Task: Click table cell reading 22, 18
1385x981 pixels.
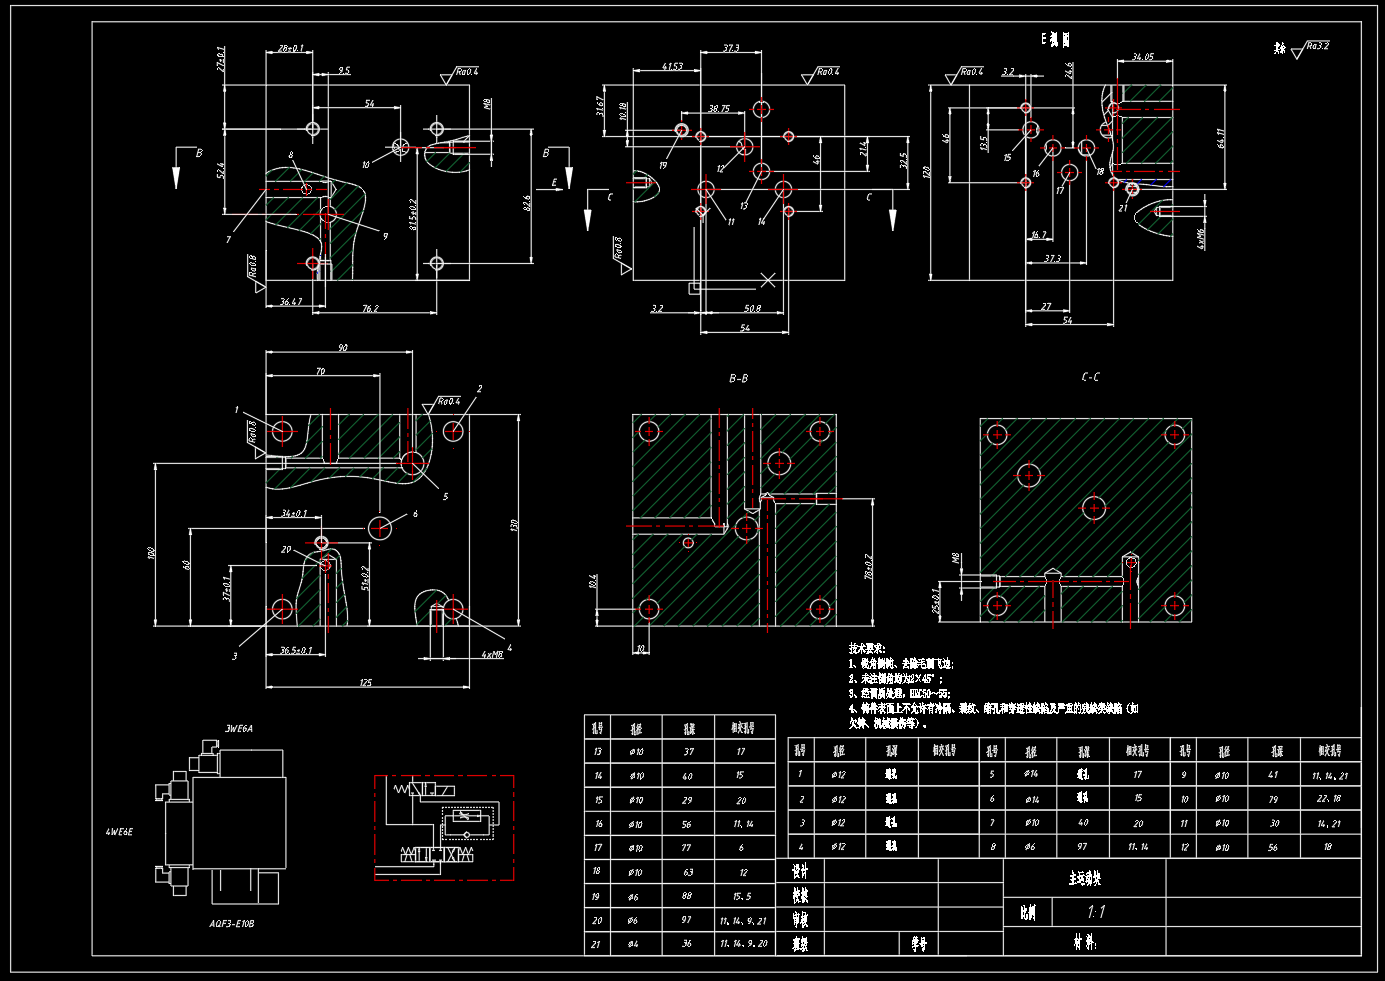Action: point(1330,798)
